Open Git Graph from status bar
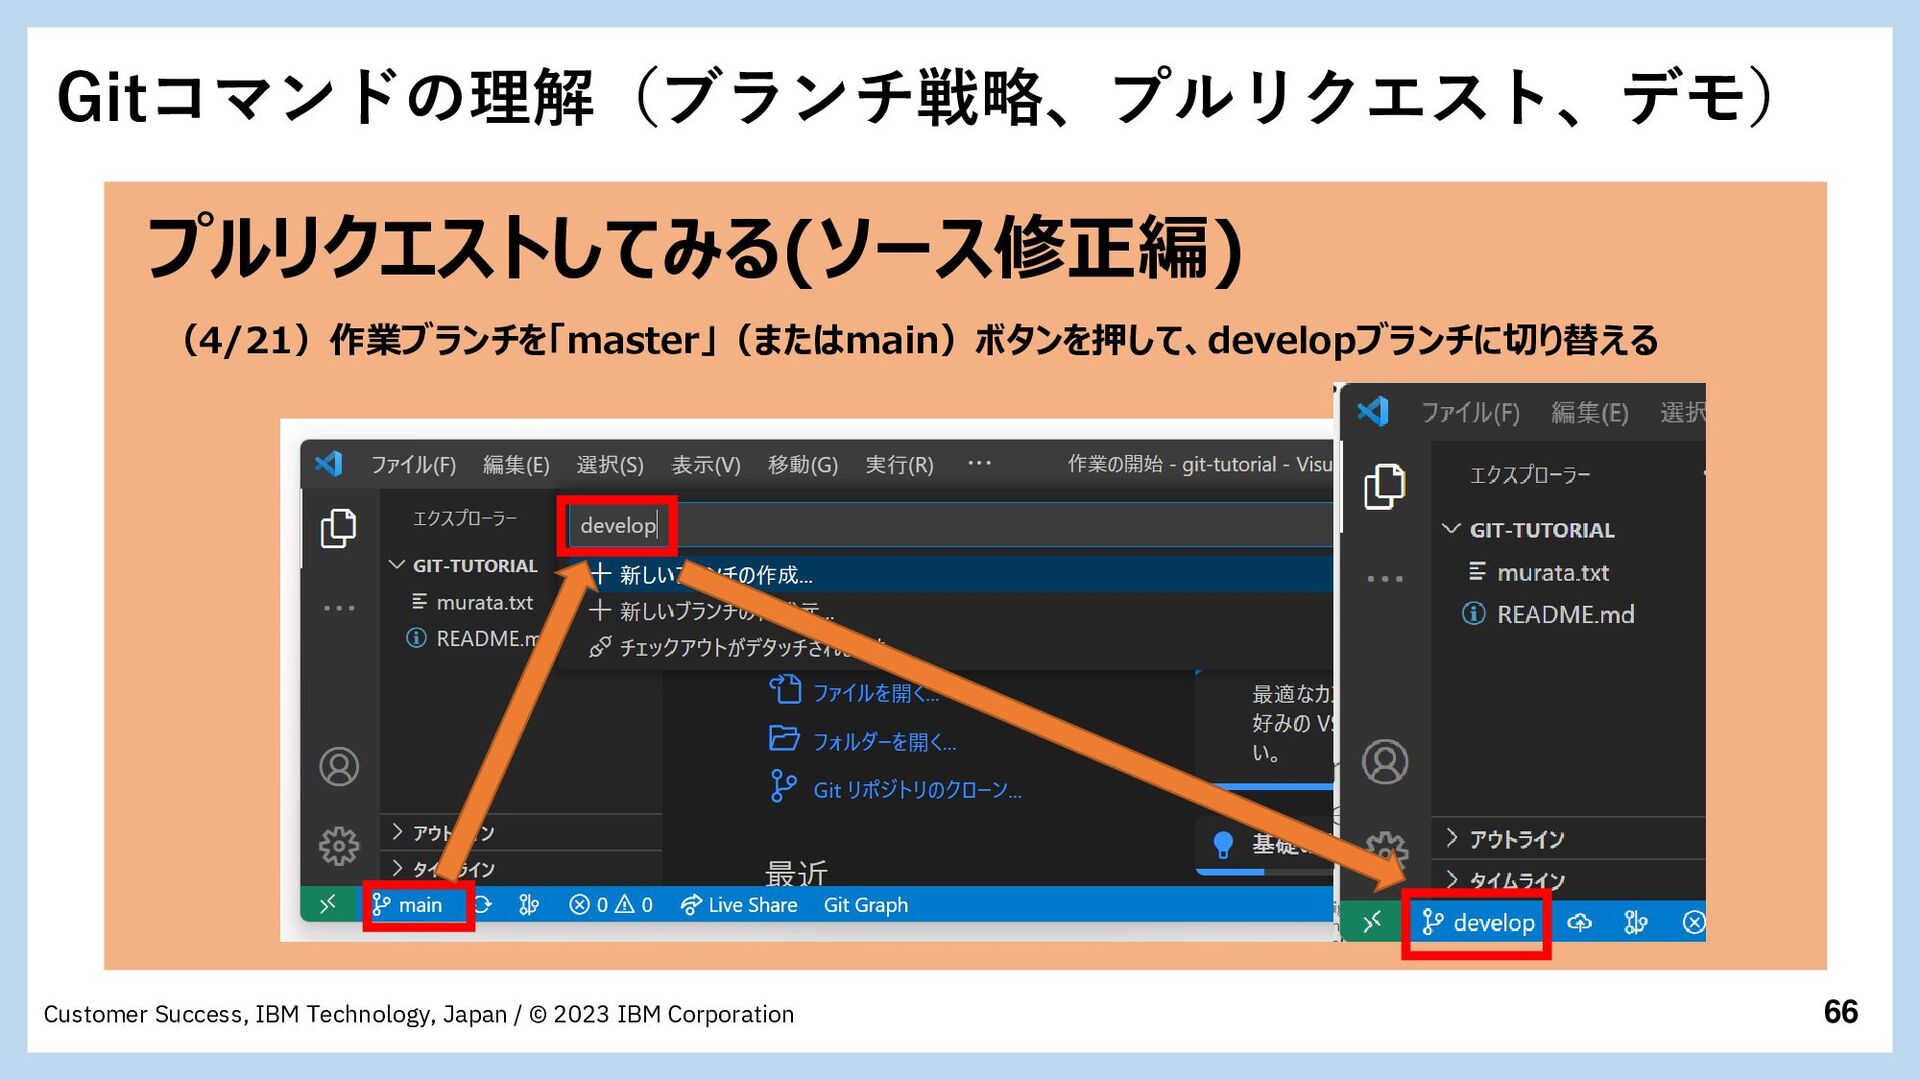Image resolution: width=1920 pixels, height=1080 pixels. point(866,905)
